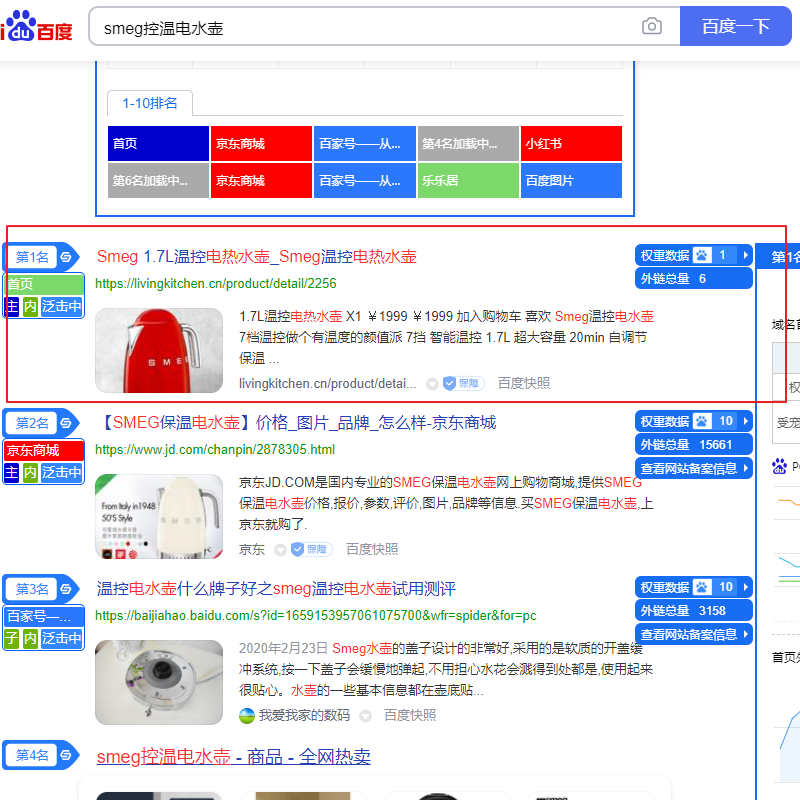This screenshot has height=800, width=800.
Task: Expand arrow on second result's 权重数据 badge
Action: tap(745, 421)
